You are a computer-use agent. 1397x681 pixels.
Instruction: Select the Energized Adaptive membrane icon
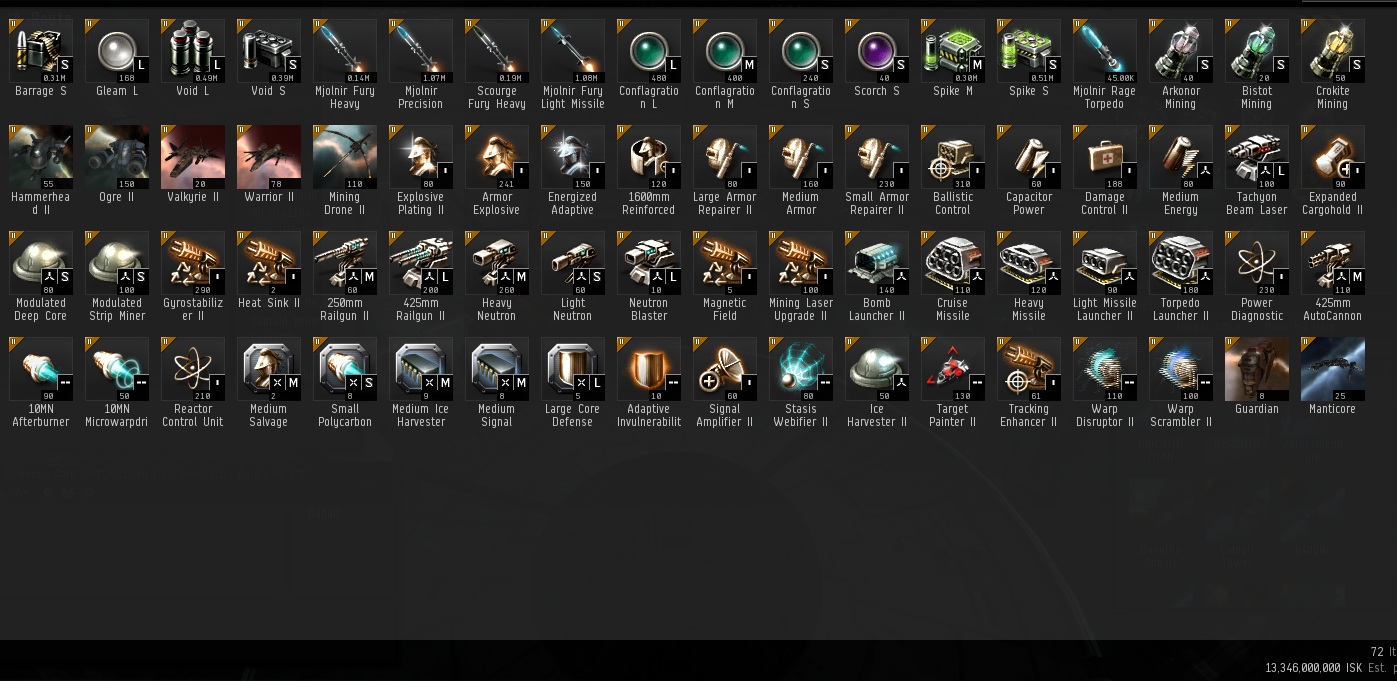pos(573,157)
